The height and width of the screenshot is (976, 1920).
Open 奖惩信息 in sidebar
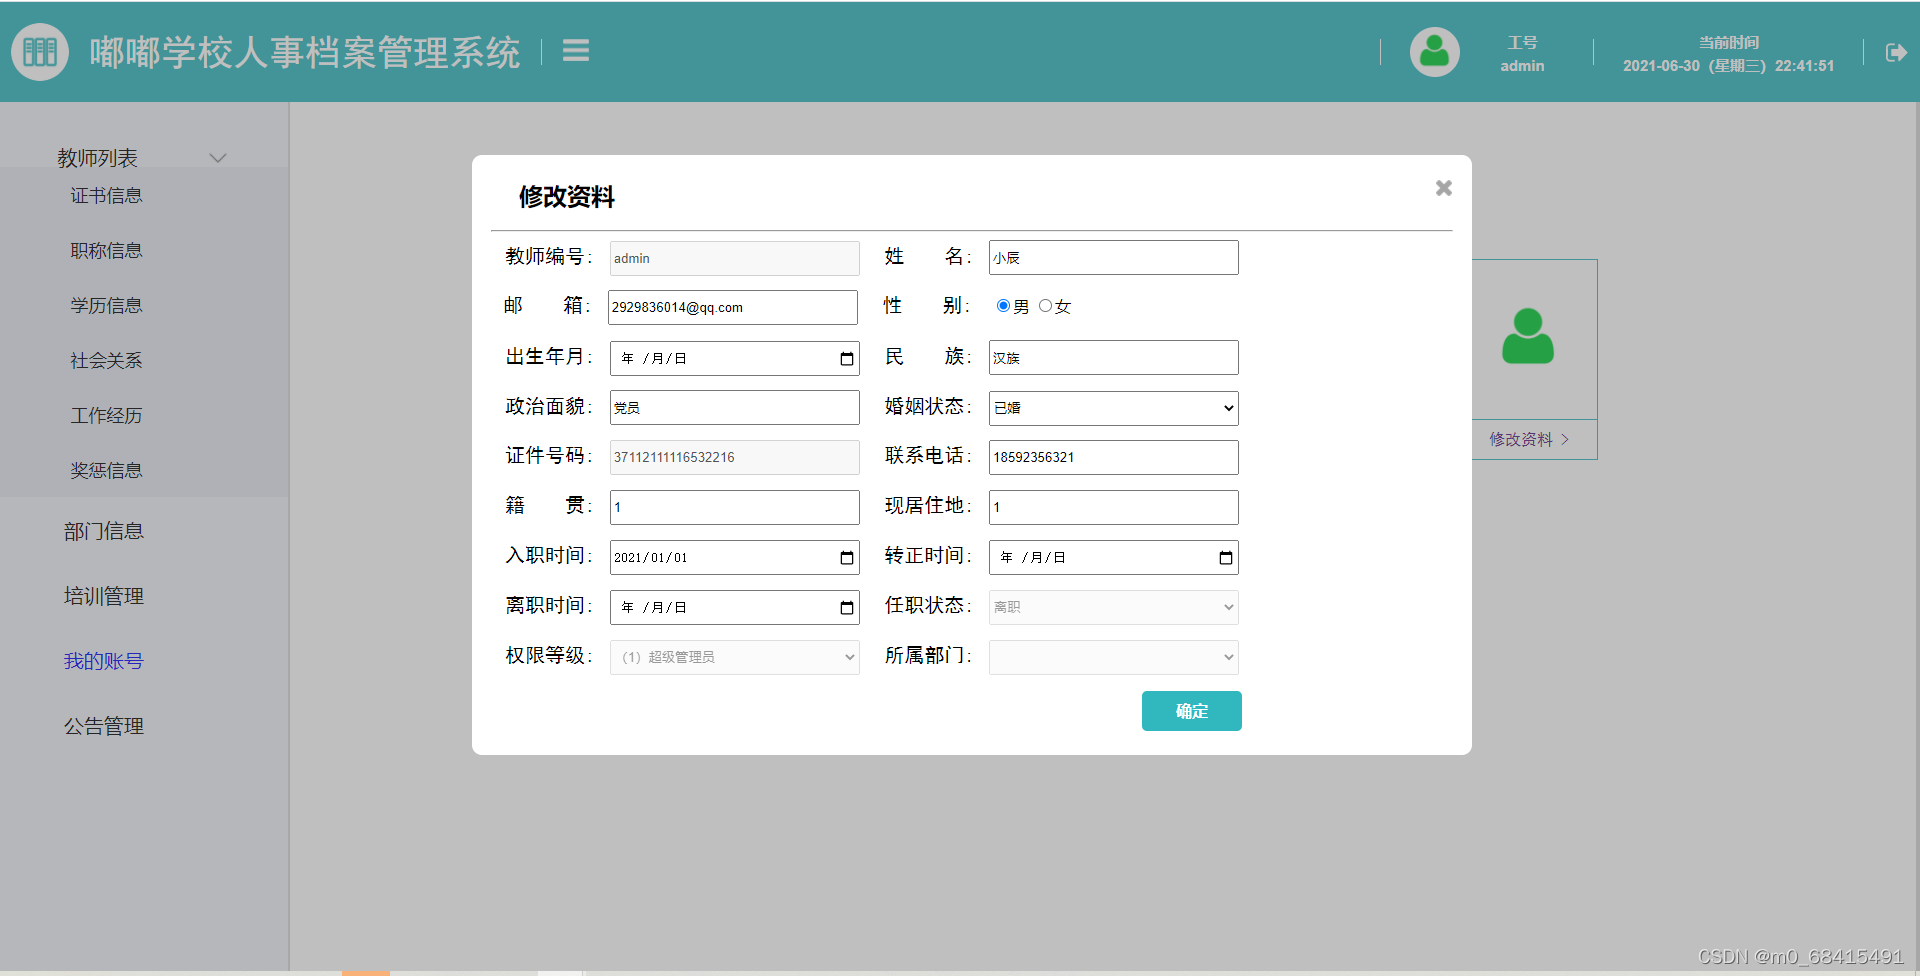pos(106,470)
